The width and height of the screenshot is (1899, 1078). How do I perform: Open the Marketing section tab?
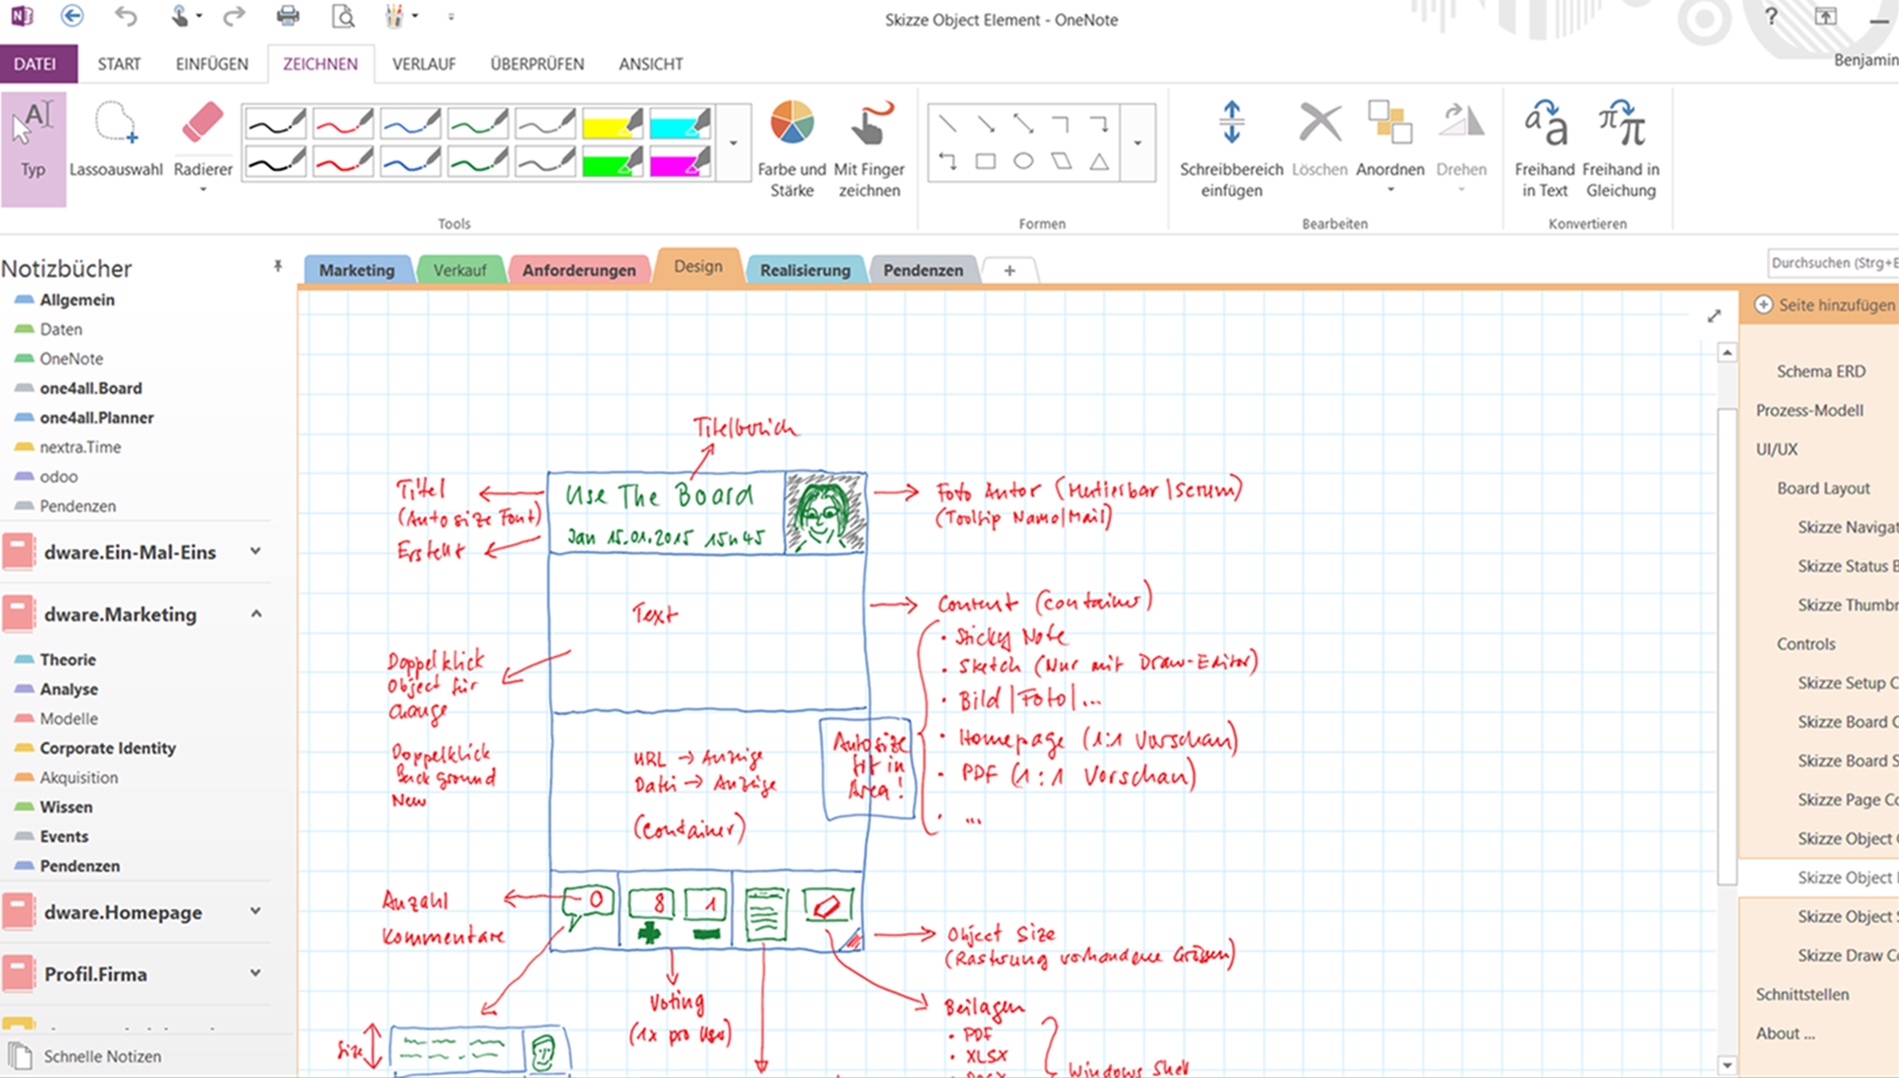(357, 270)
